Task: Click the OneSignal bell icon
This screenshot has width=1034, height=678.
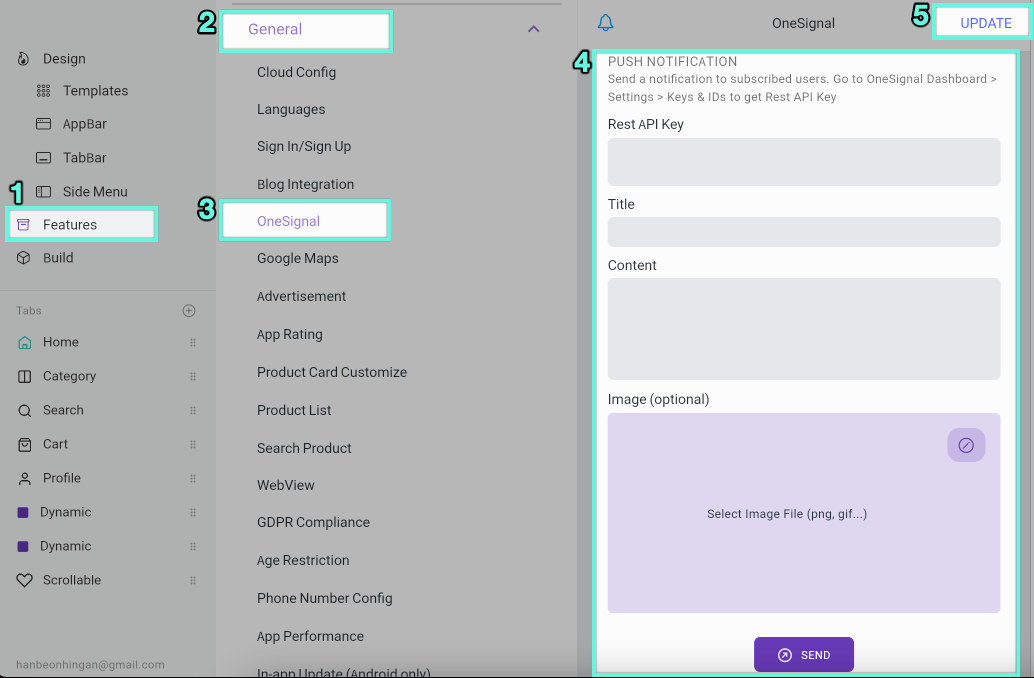Action: click(x=605, y=23)
